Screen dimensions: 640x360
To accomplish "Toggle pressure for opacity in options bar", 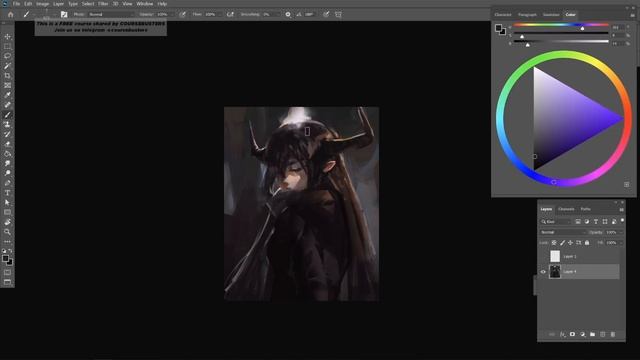I will point(182,14).
